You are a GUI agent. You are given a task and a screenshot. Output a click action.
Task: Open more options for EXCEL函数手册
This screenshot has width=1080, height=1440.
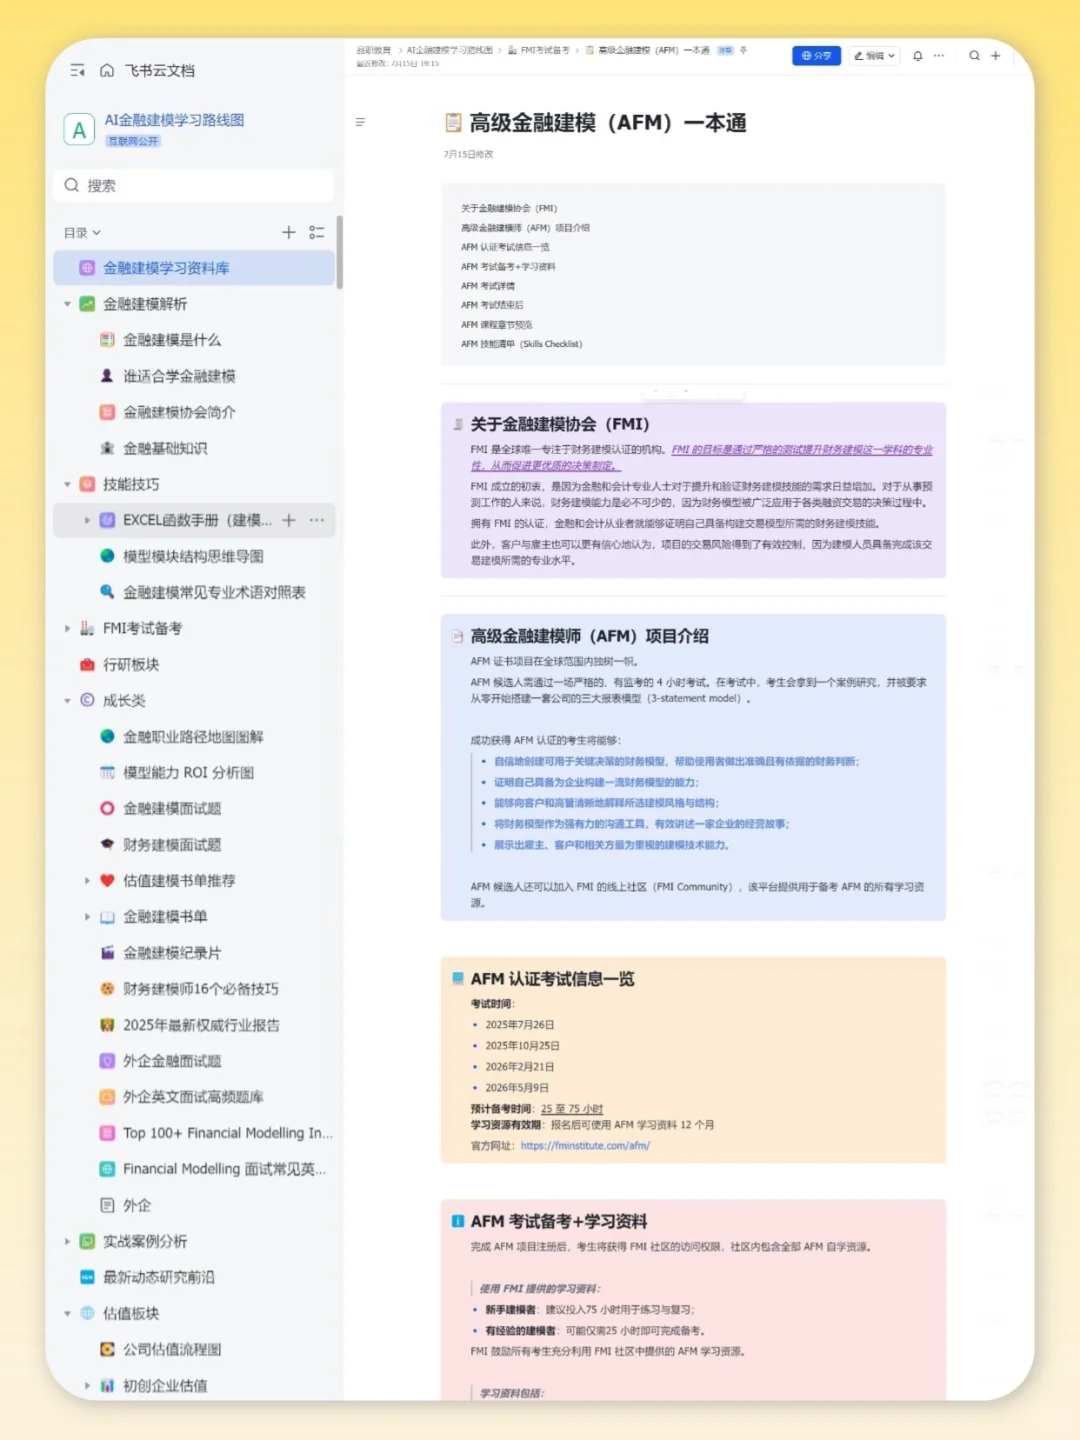(317, 520)
